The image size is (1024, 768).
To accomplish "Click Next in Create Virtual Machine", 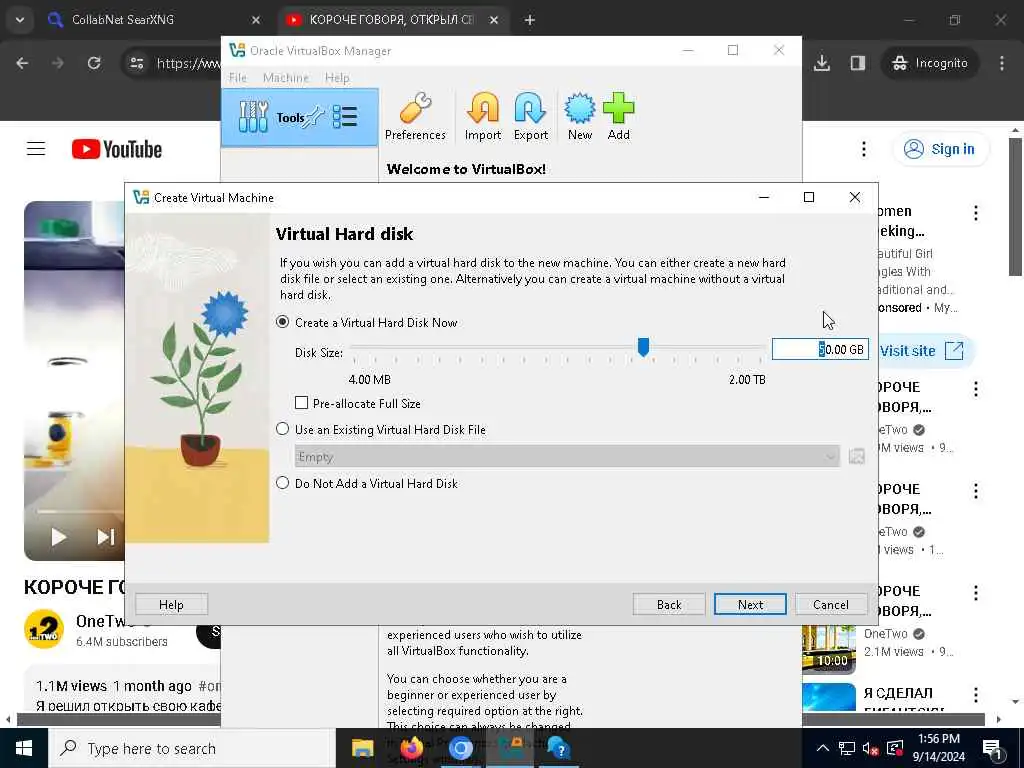I will 750,605.
